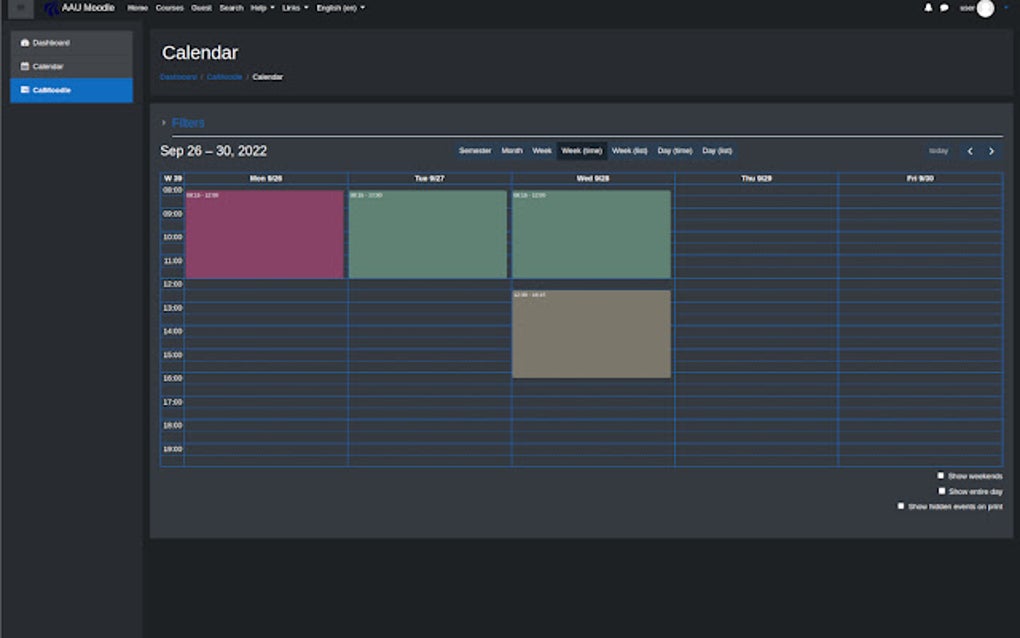Viewport: 1020px width, 638px height.
Task: Click the notifications bell icon
Action: point(928,8)
